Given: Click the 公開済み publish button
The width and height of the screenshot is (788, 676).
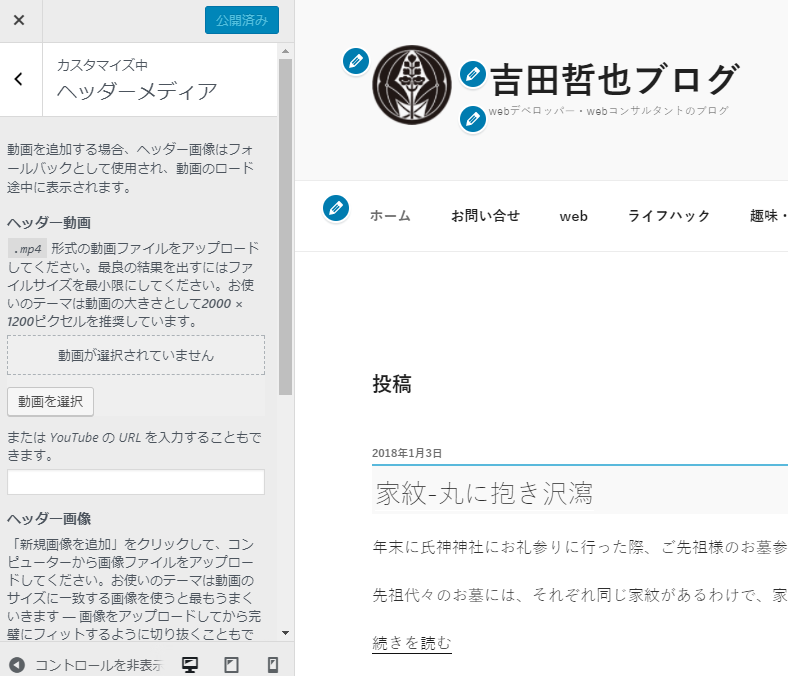Looking at the screenshot, I should (241, 20).
